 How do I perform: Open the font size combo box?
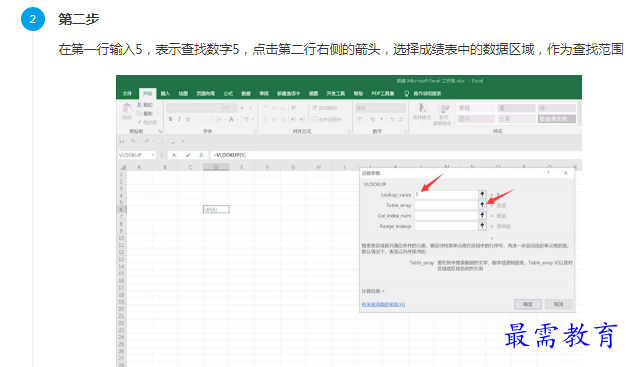pyautogui.click(x=230, y=108)
